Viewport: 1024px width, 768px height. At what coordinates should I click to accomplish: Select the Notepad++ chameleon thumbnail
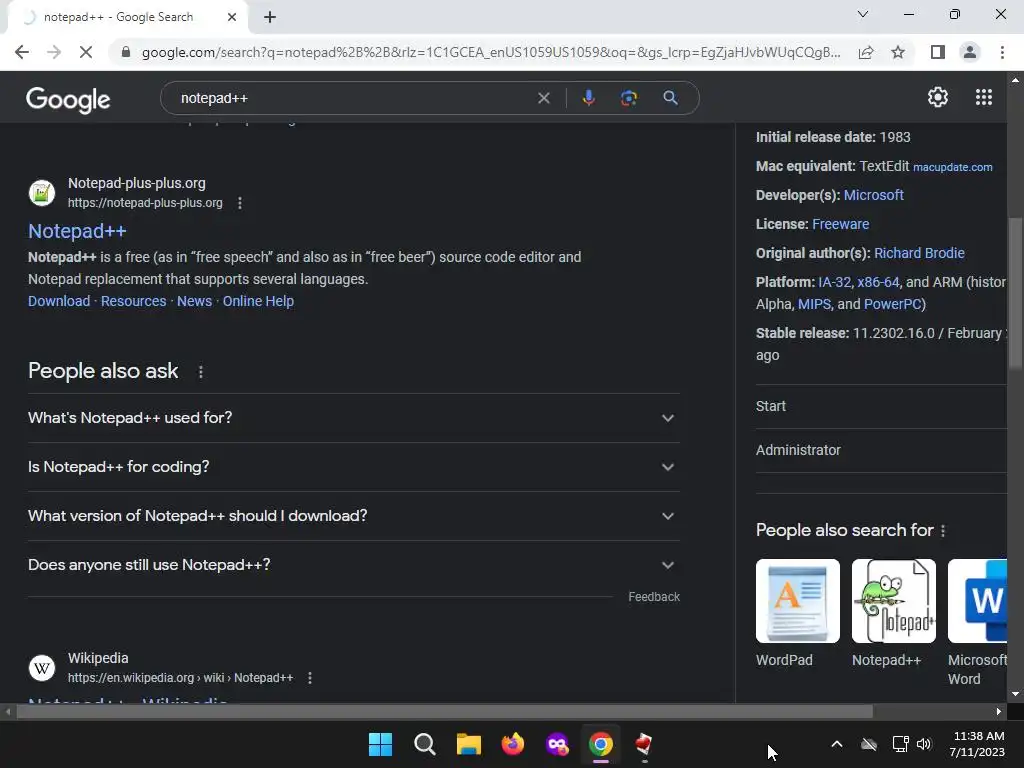893,601
